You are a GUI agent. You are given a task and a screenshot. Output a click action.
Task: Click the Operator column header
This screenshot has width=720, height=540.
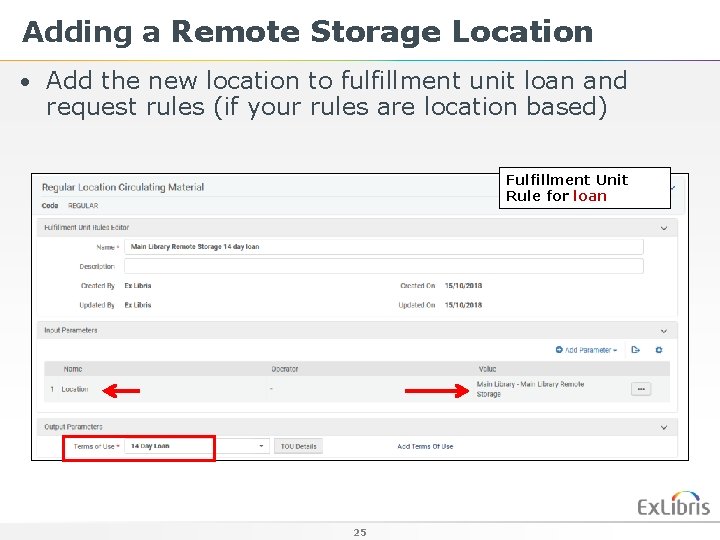(x=285, y=369)
